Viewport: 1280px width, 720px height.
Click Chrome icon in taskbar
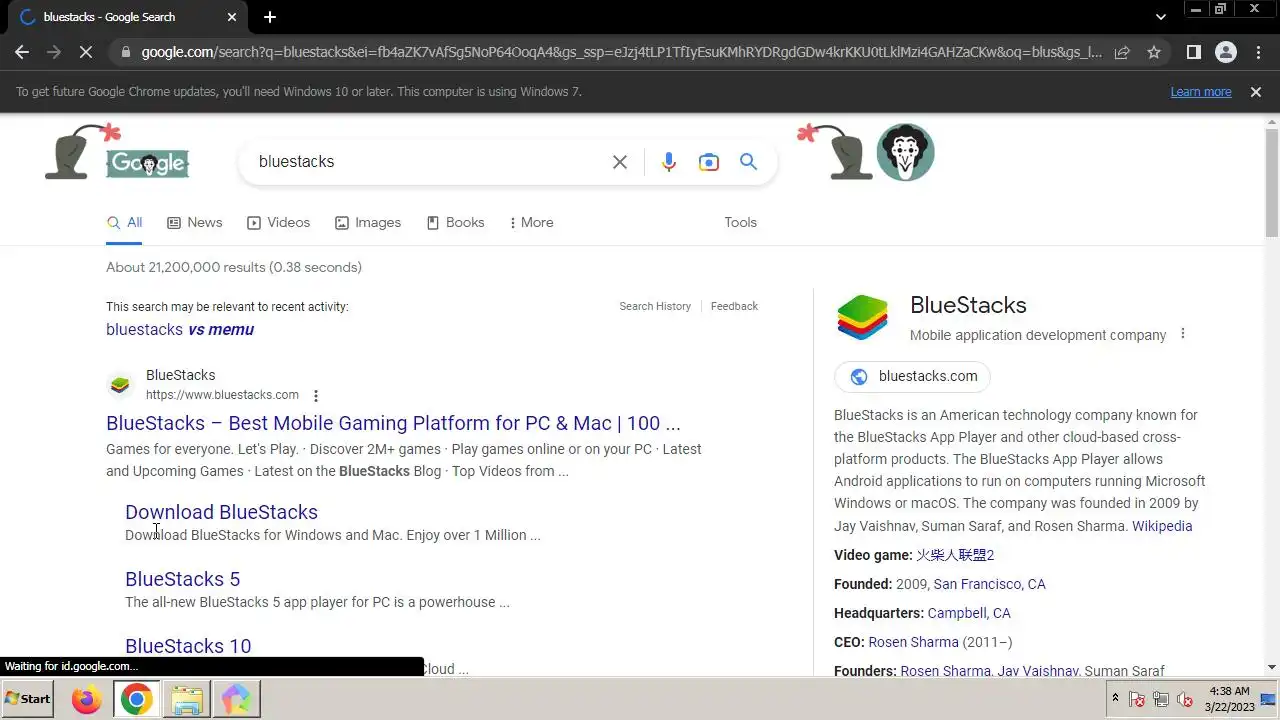(x=136, y=699)
